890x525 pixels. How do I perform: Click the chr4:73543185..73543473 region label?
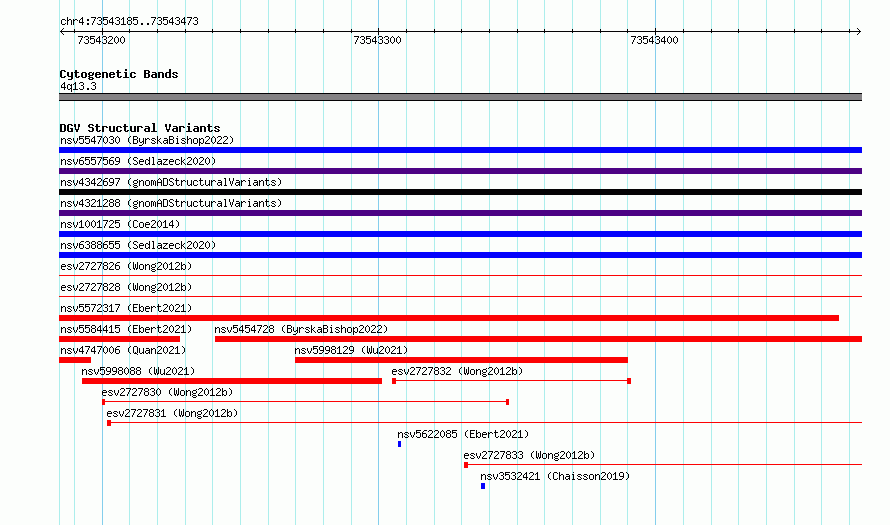[129, 22]
